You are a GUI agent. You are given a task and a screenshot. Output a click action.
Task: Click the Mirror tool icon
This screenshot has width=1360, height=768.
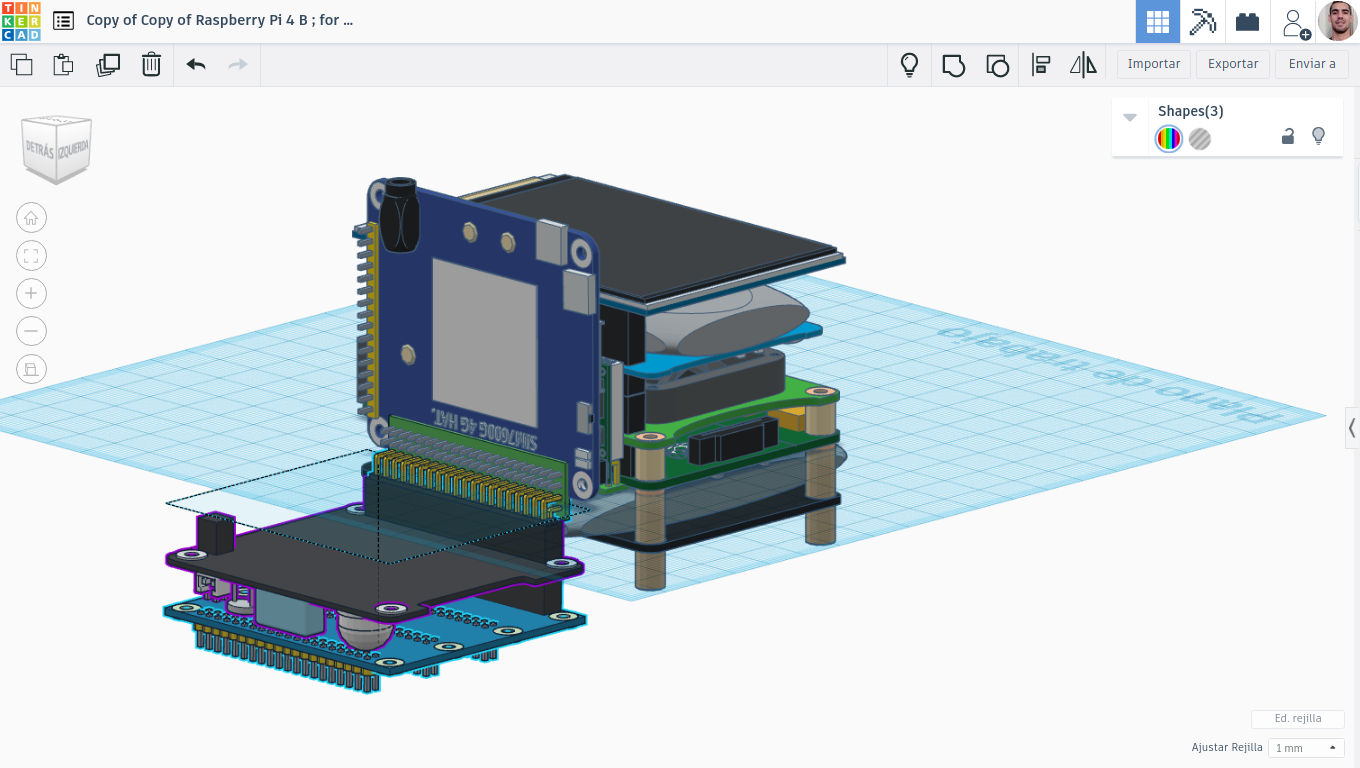[1083, 65]
